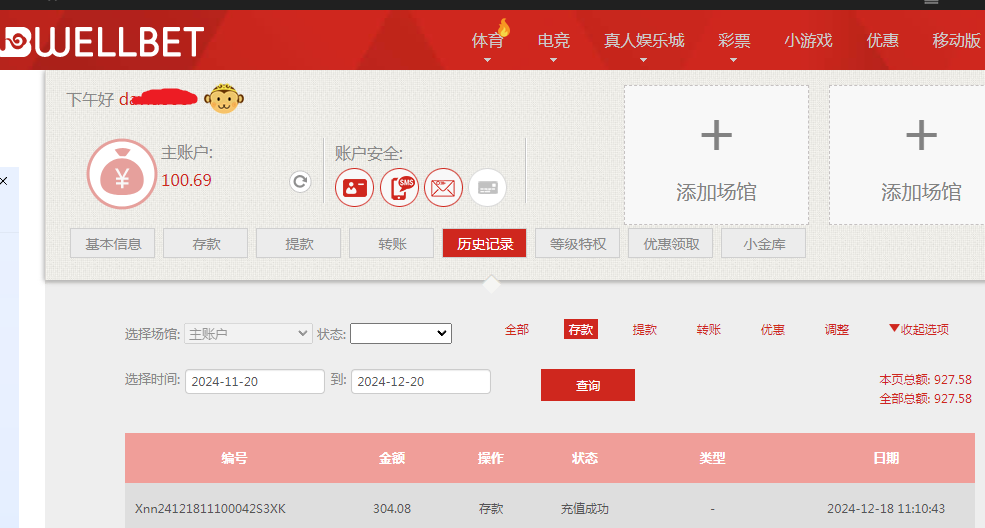Select order number Xnn2412181110004253XK

(210, 509)
